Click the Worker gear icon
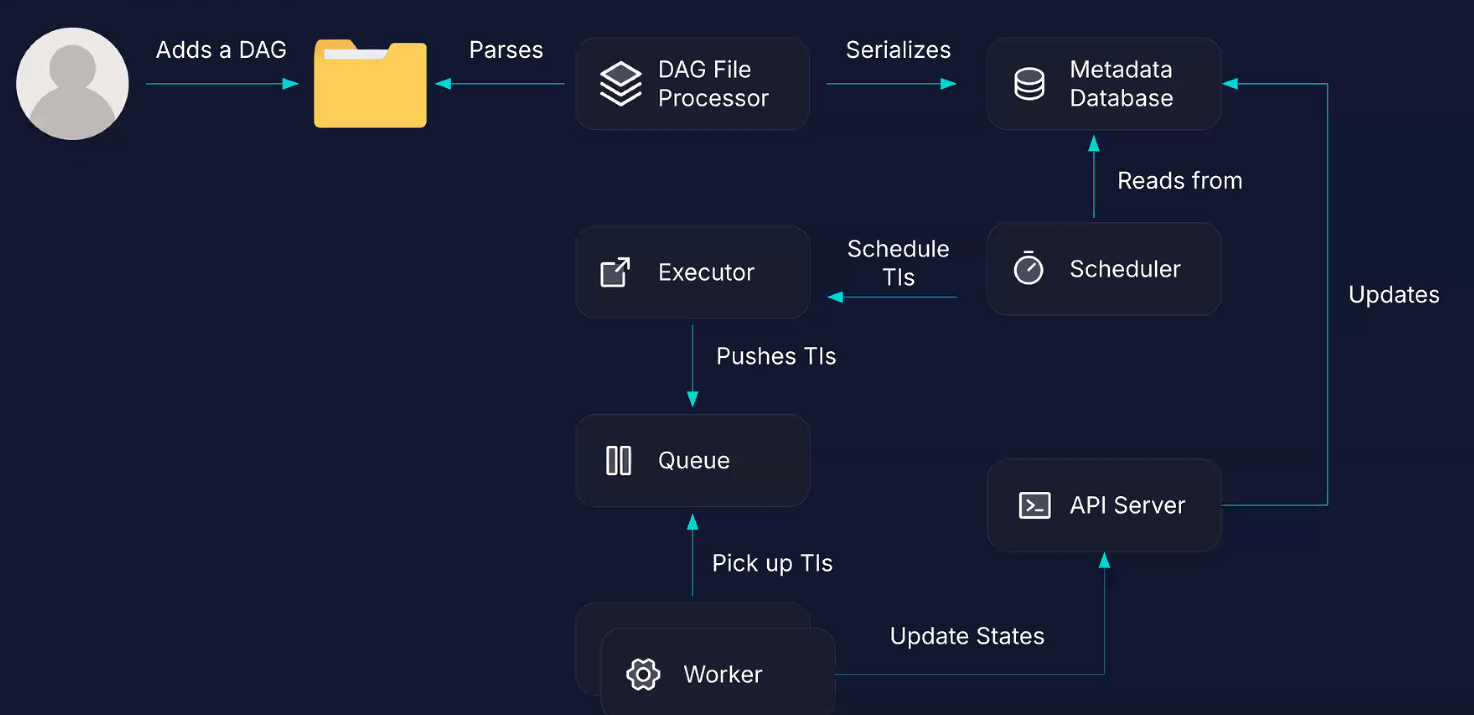Viewport: 1474px width, 715px height. pos(642,674)
